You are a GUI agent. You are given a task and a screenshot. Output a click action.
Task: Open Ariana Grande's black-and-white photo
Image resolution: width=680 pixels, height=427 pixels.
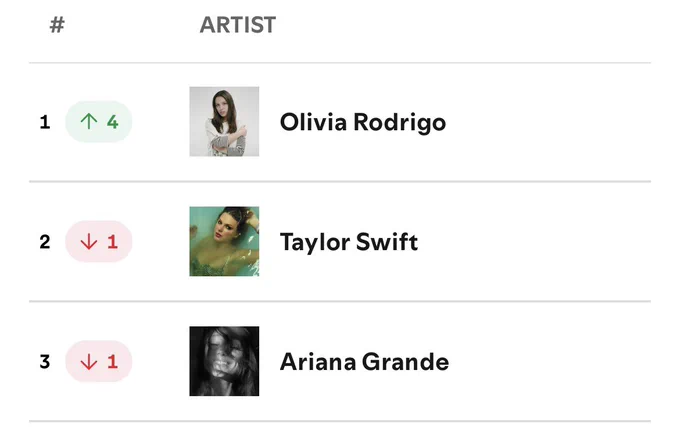point(224,361)
